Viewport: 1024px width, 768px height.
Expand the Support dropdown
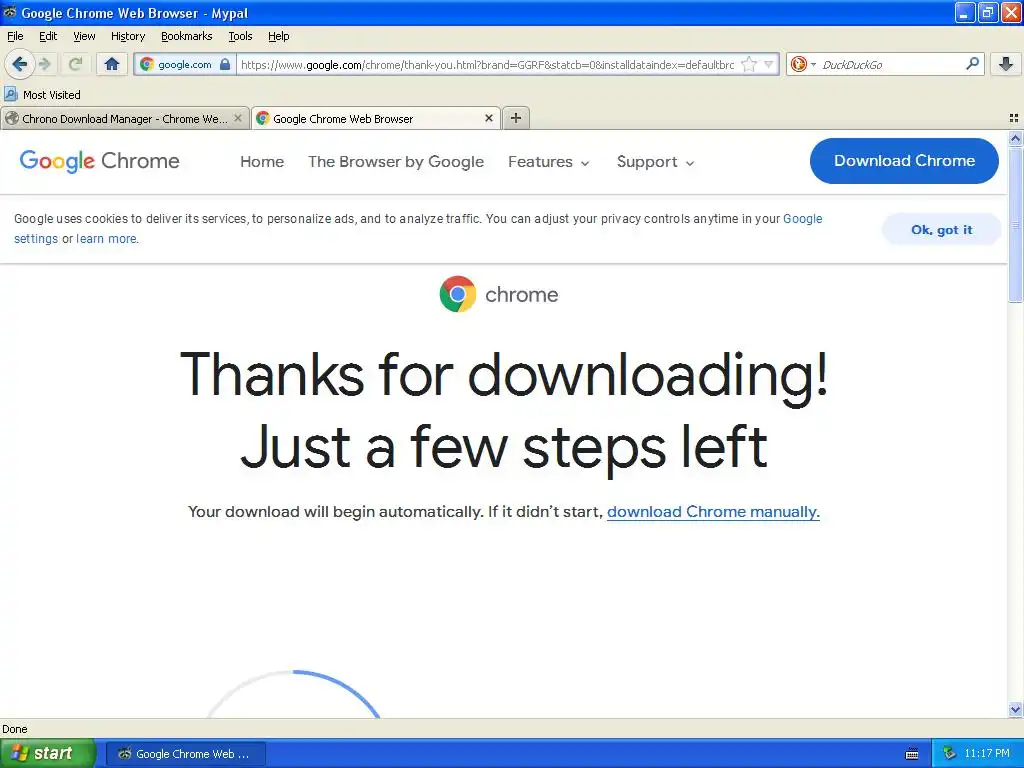(x=655, y=161)
